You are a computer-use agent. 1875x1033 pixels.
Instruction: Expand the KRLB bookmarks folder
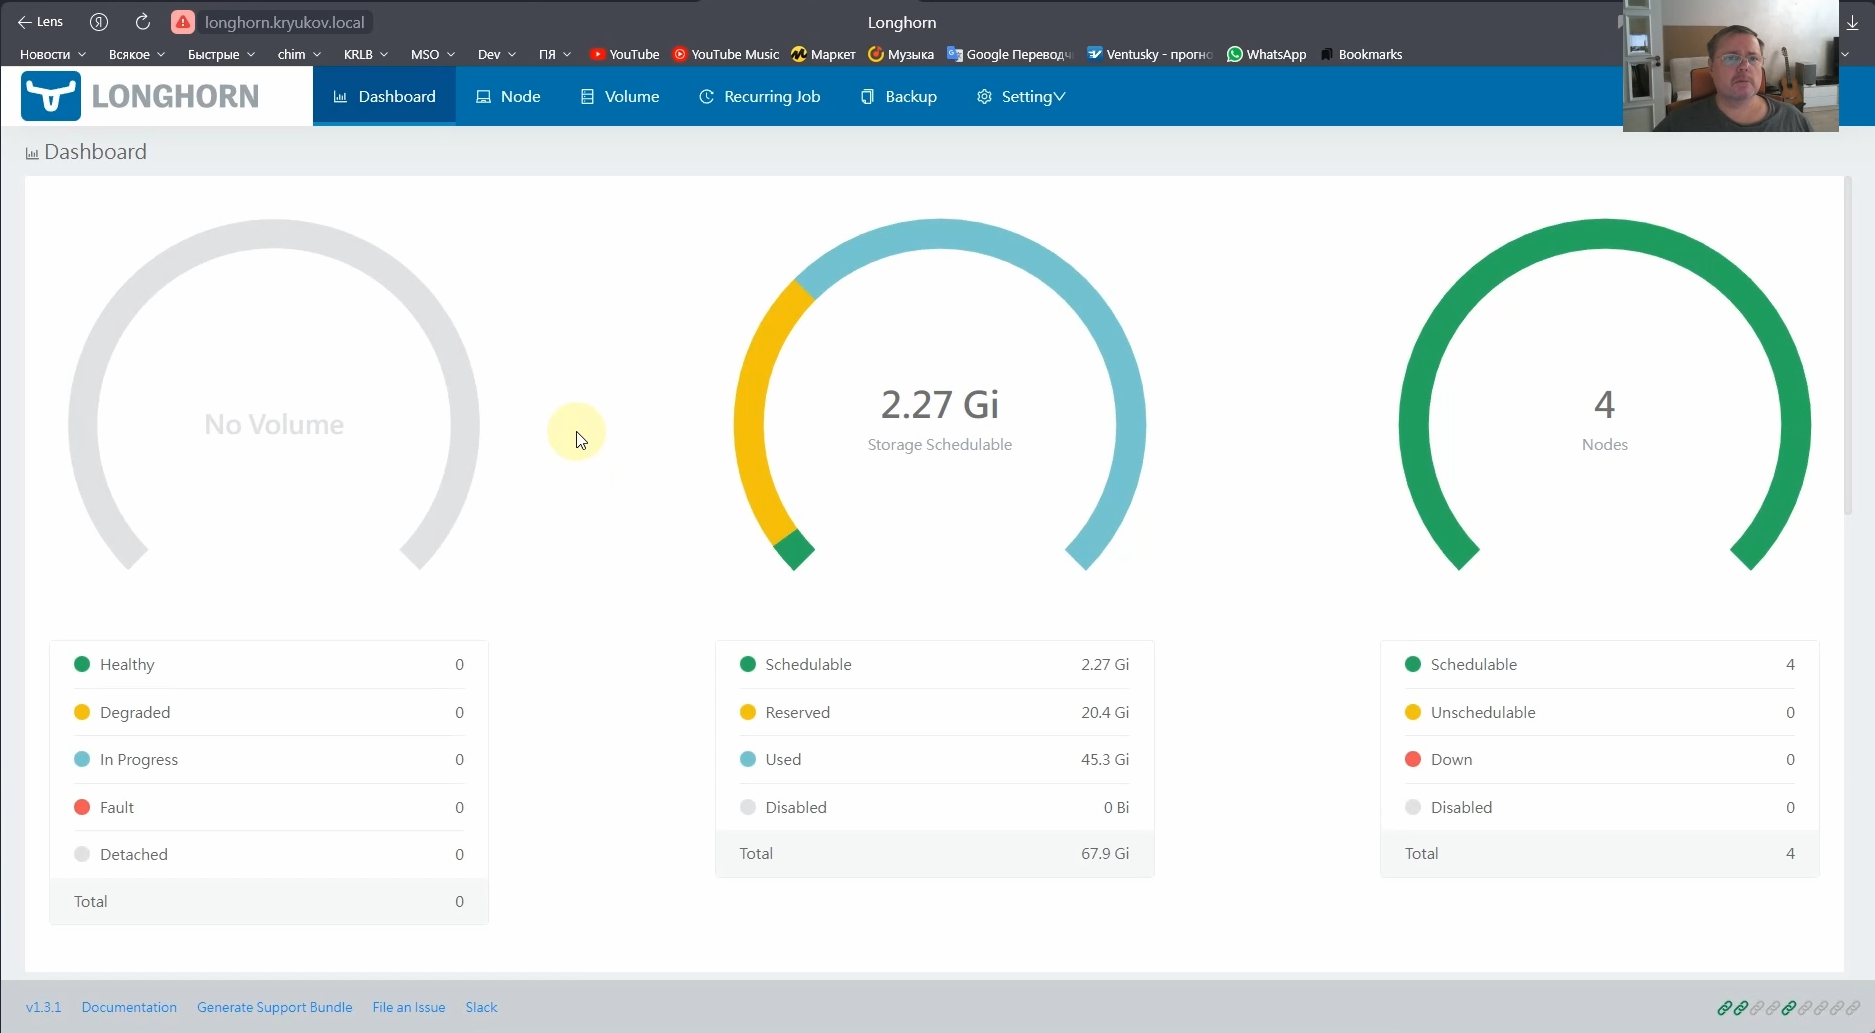[366, 54]
